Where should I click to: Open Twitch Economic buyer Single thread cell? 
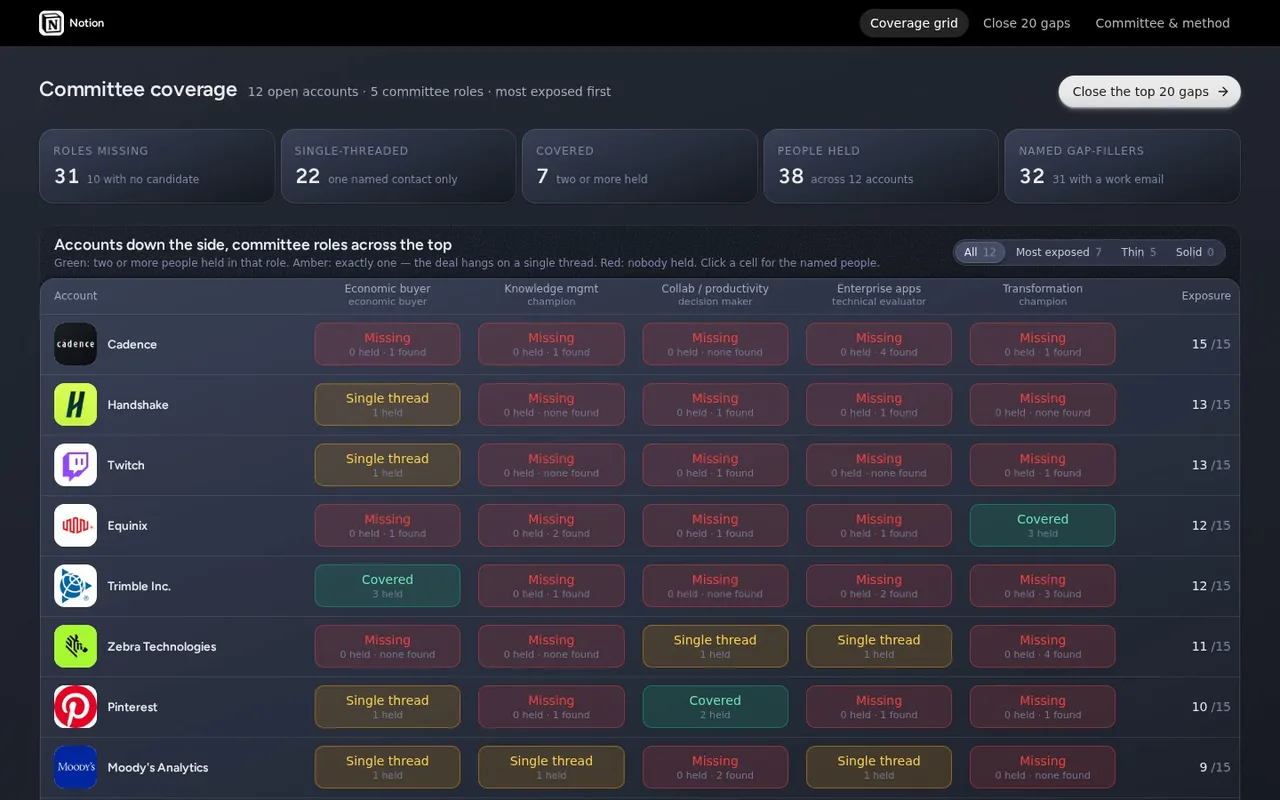pyautogui.click(x=388, y=465)
